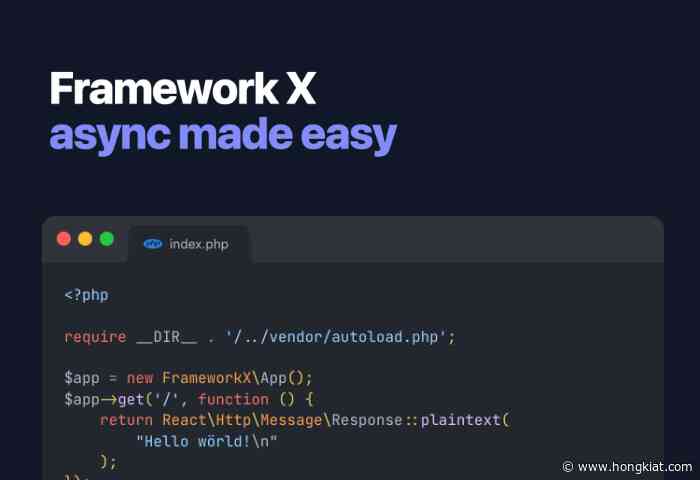This screenshot has height=480, width=700.
Task: Click the '$app->get' call
Action: pos(104,399)
